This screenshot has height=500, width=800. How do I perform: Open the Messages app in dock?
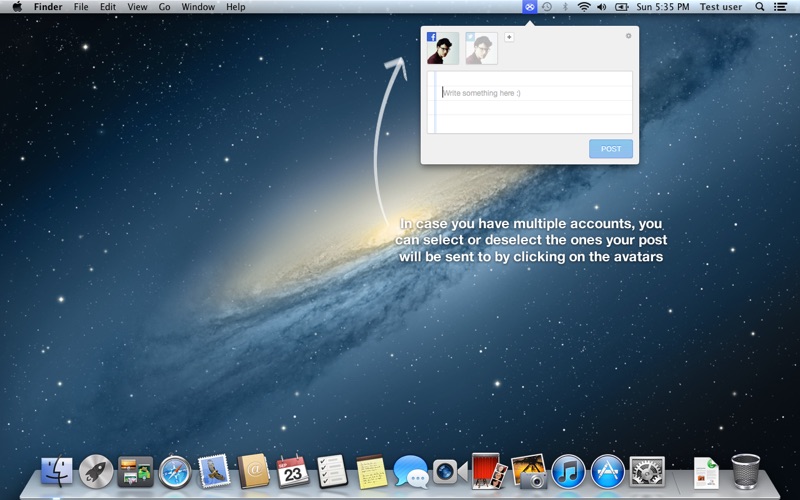(410, 471)
